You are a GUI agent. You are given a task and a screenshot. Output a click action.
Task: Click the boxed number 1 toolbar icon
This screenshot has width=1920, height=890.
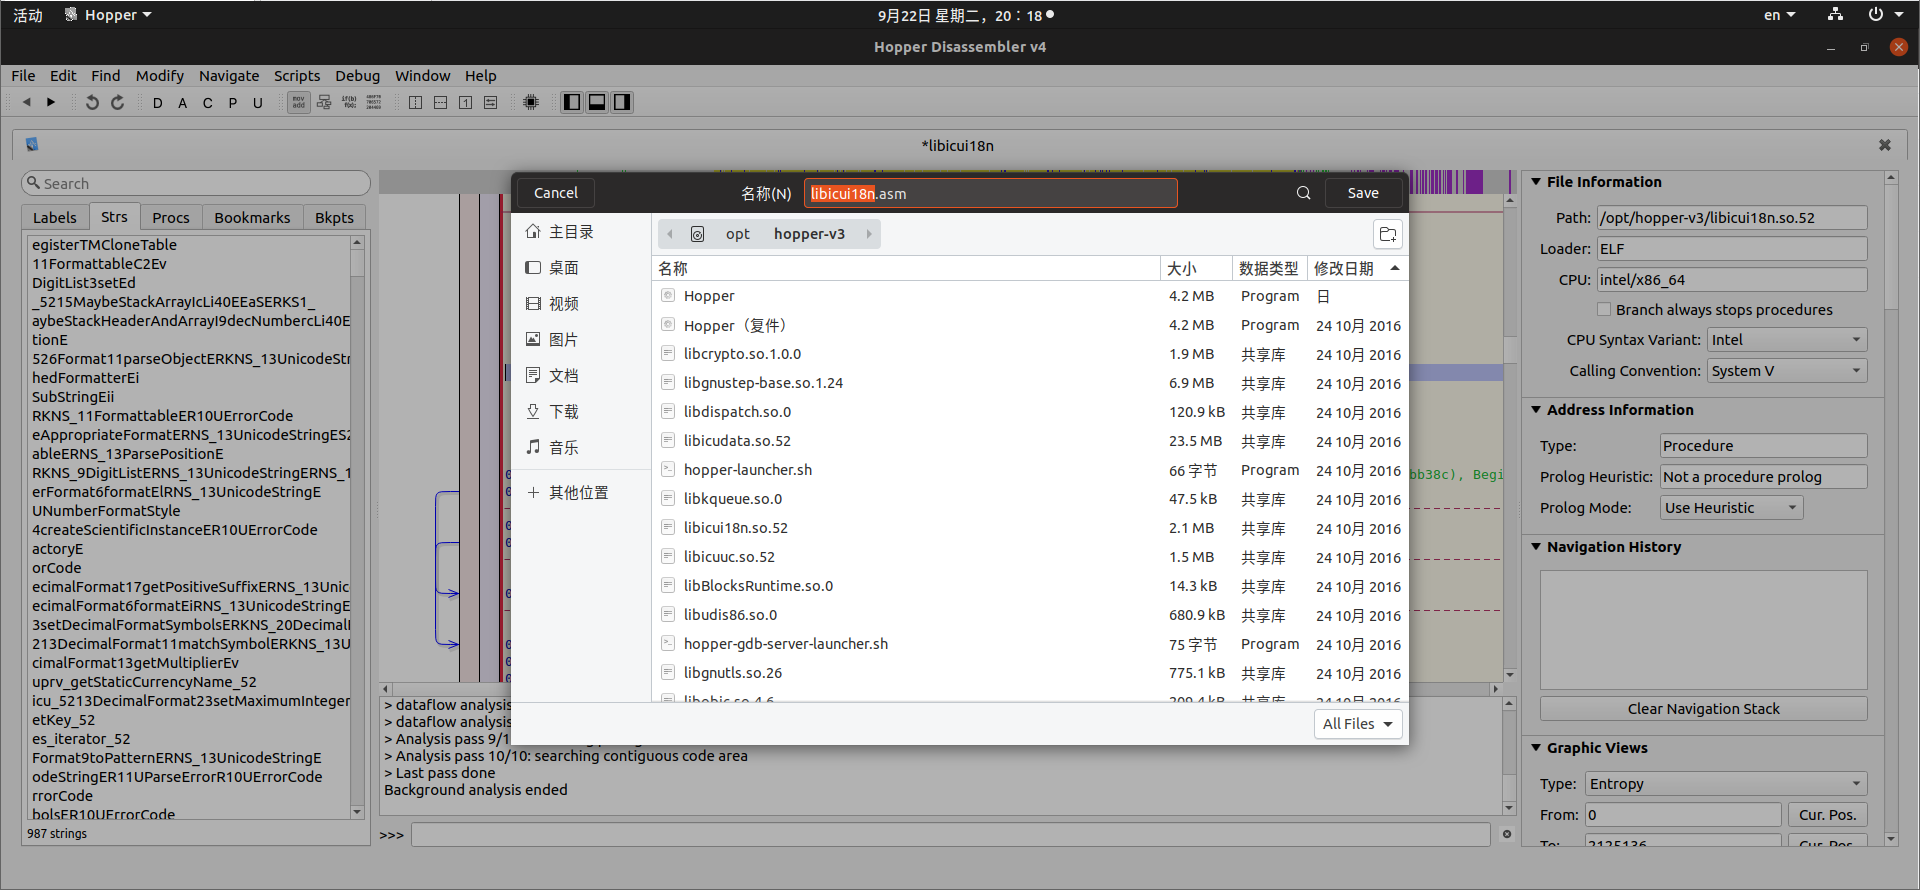(x=465, y=102)
